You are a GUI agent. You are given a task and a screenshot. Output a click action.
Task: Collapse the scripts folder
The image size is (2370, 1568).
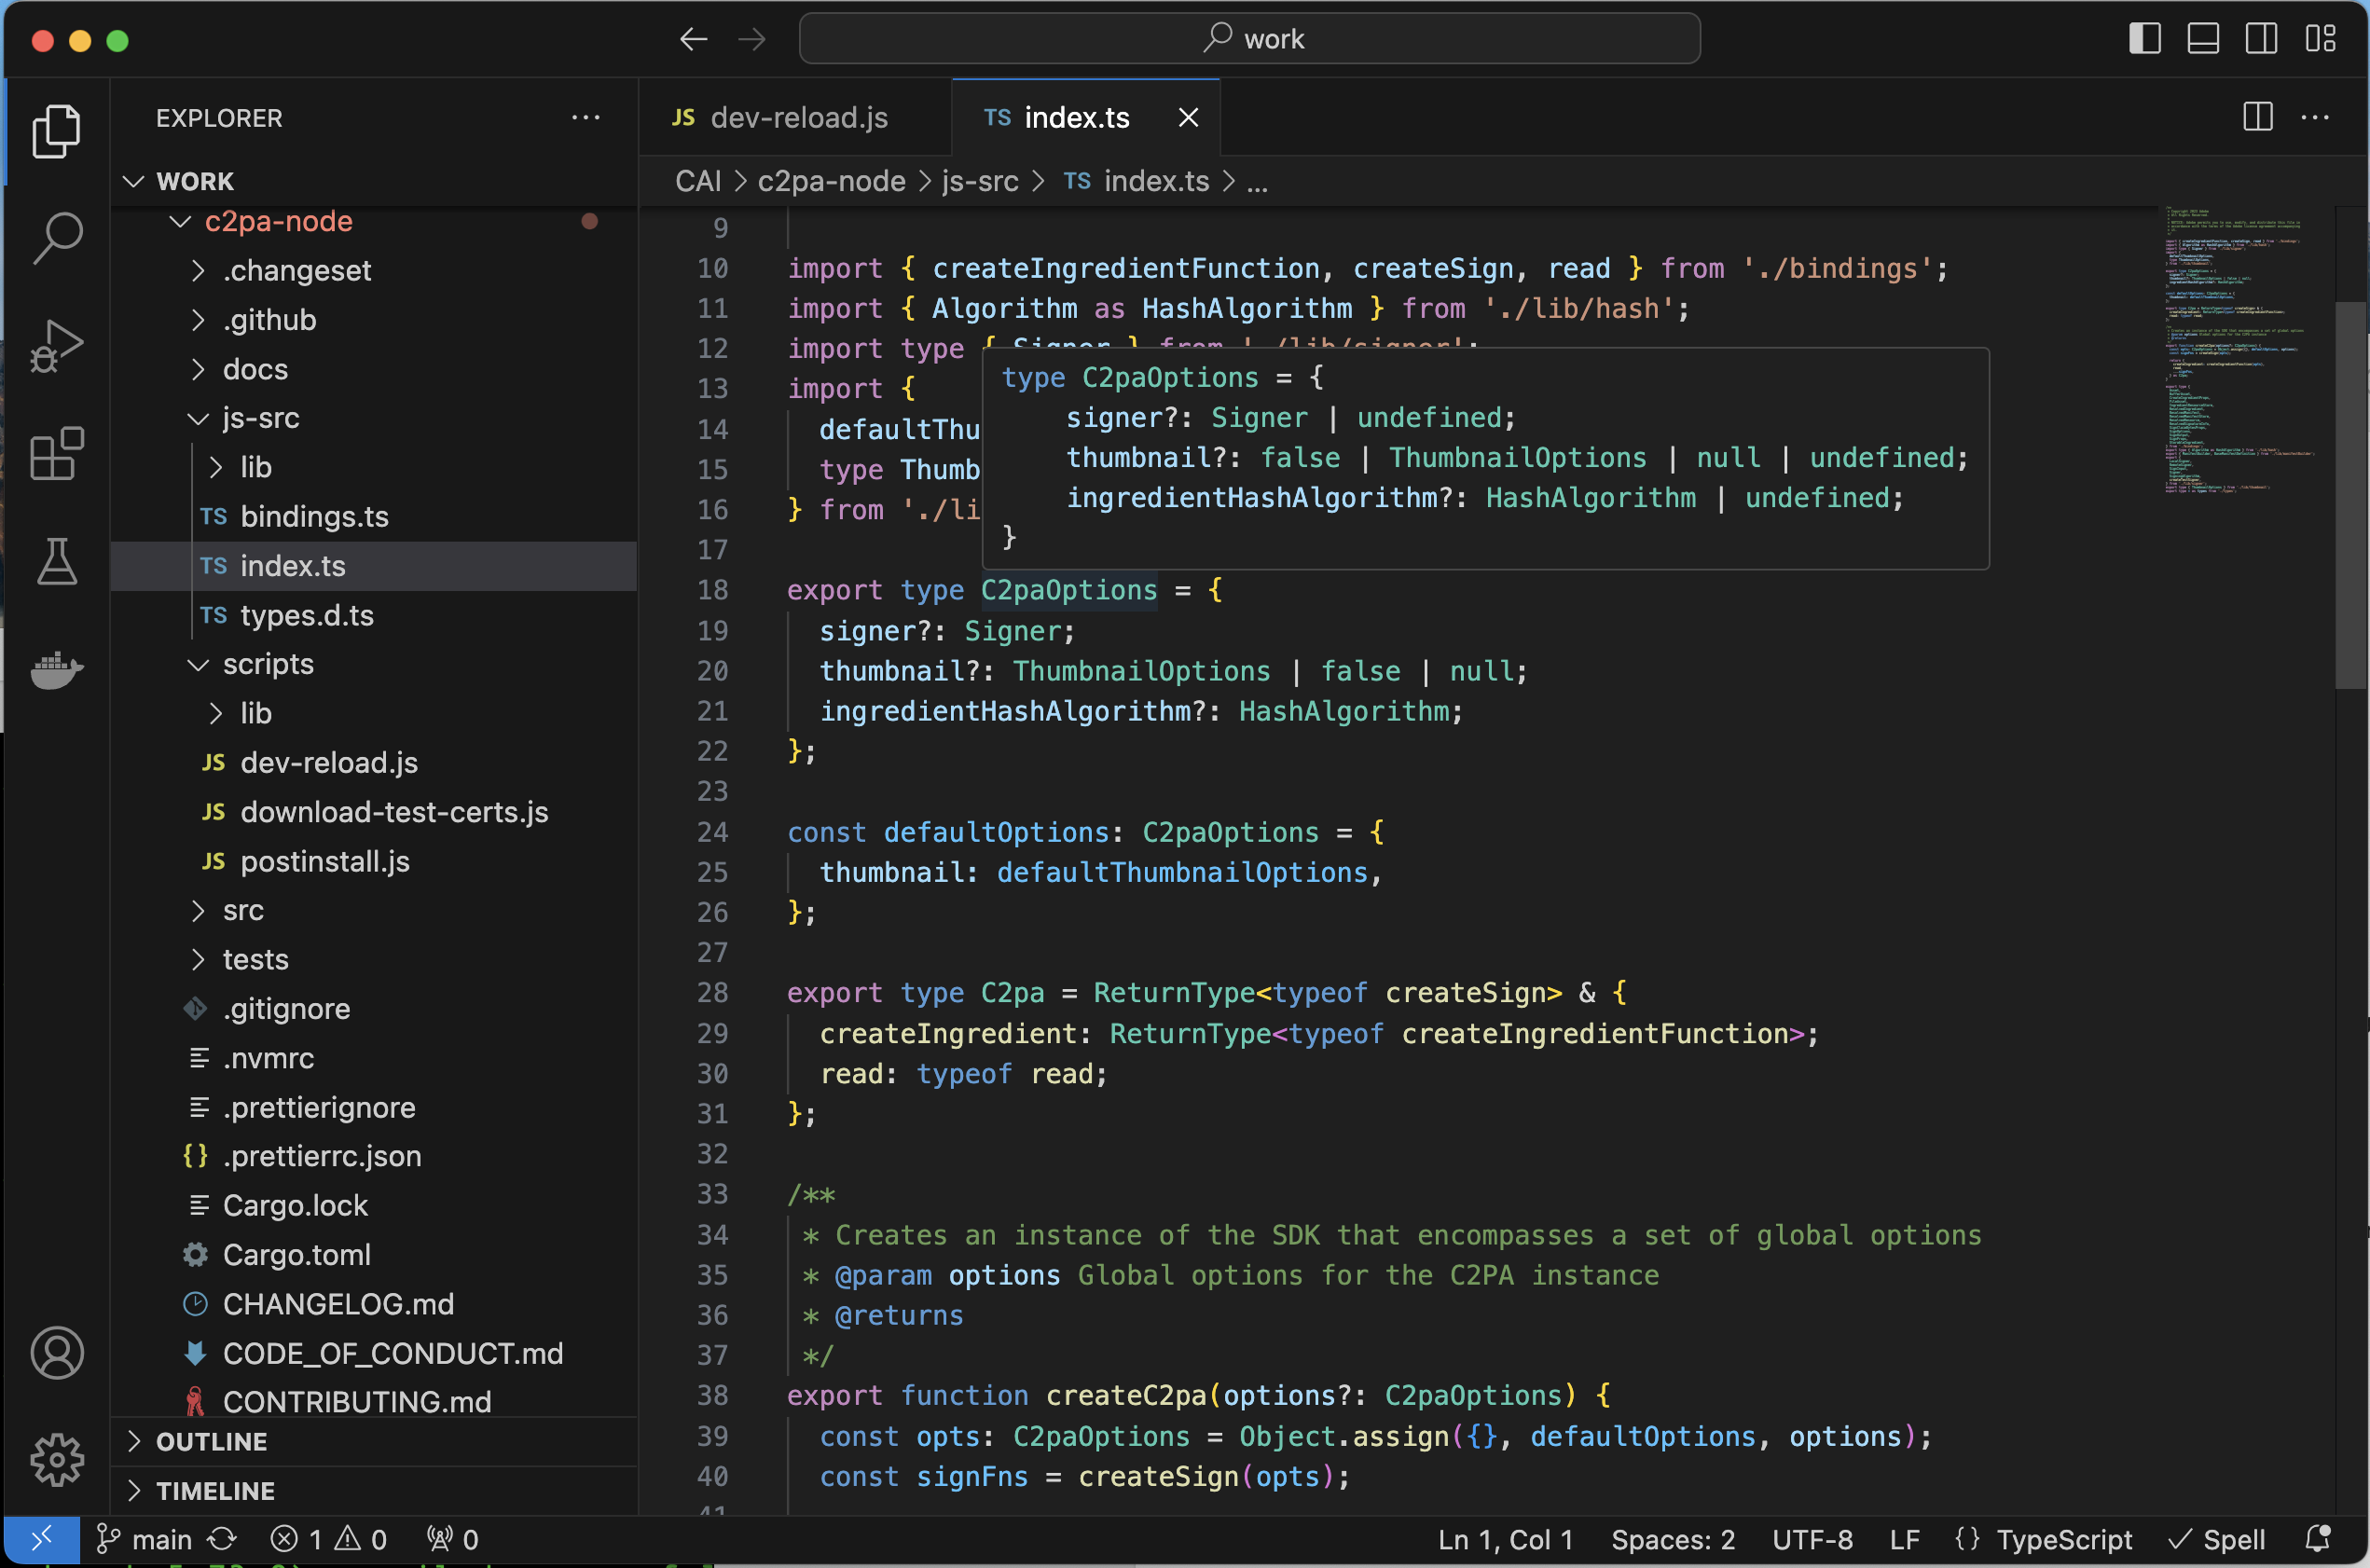click(374, 664)
